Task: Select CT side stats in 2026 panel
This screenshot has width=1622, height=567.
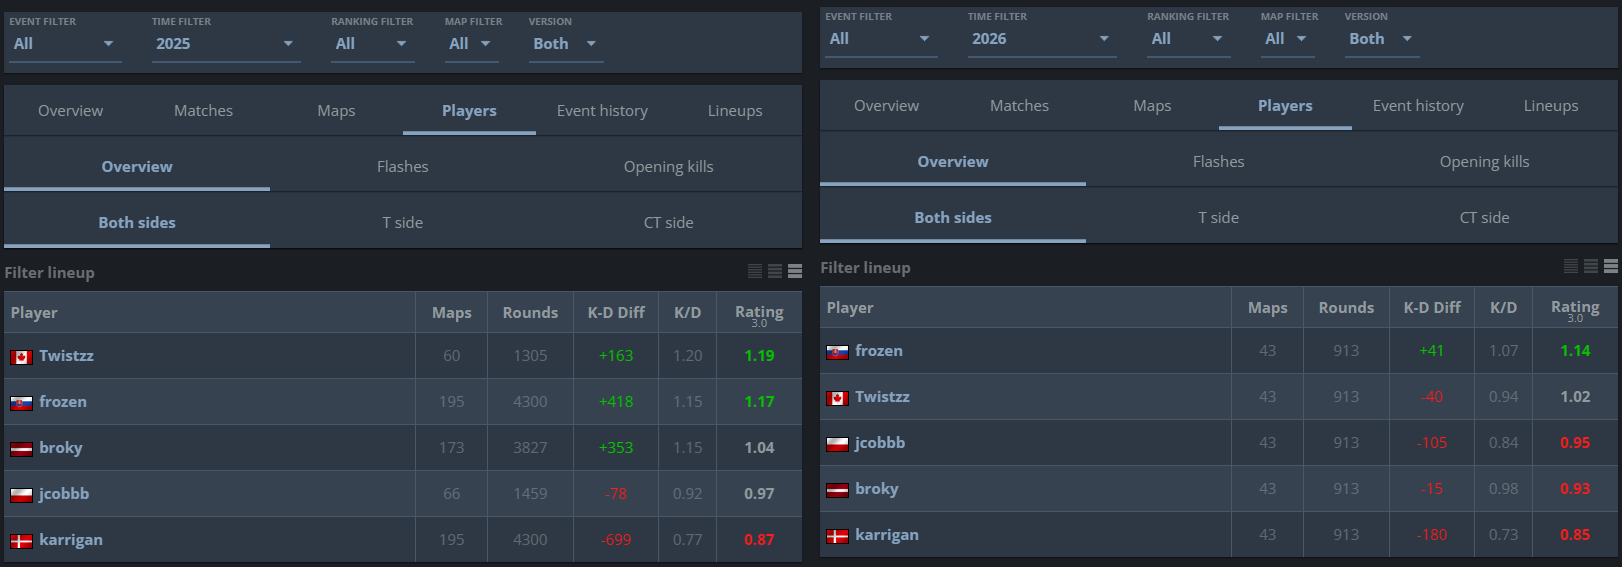Action: point(1485,218)
